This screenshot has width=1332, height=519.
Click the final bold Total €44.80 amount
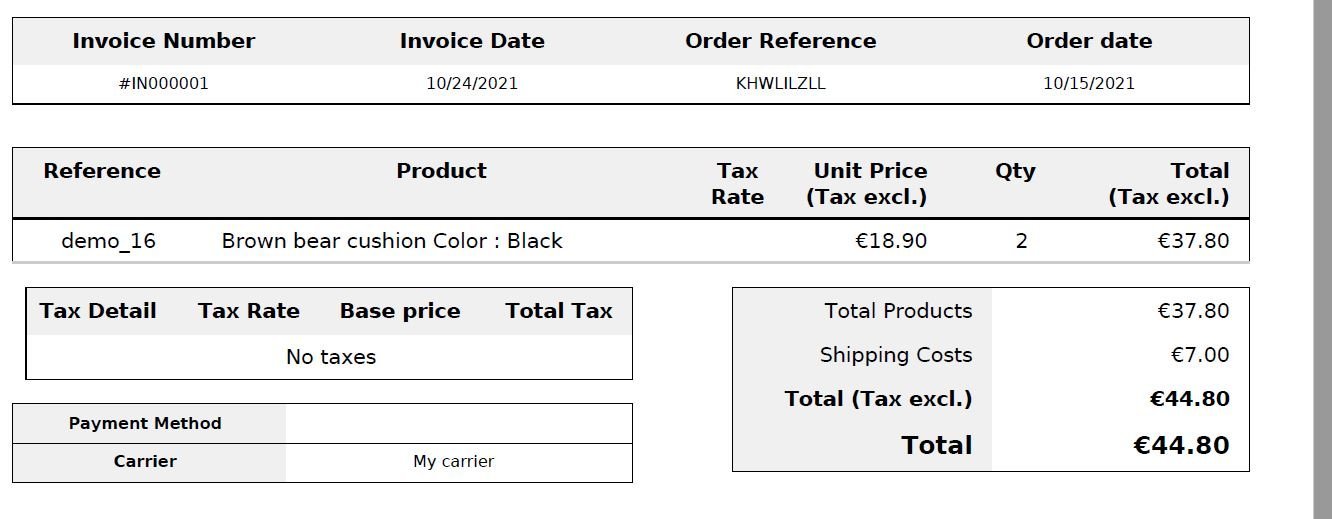click(x=1181, y=445)
